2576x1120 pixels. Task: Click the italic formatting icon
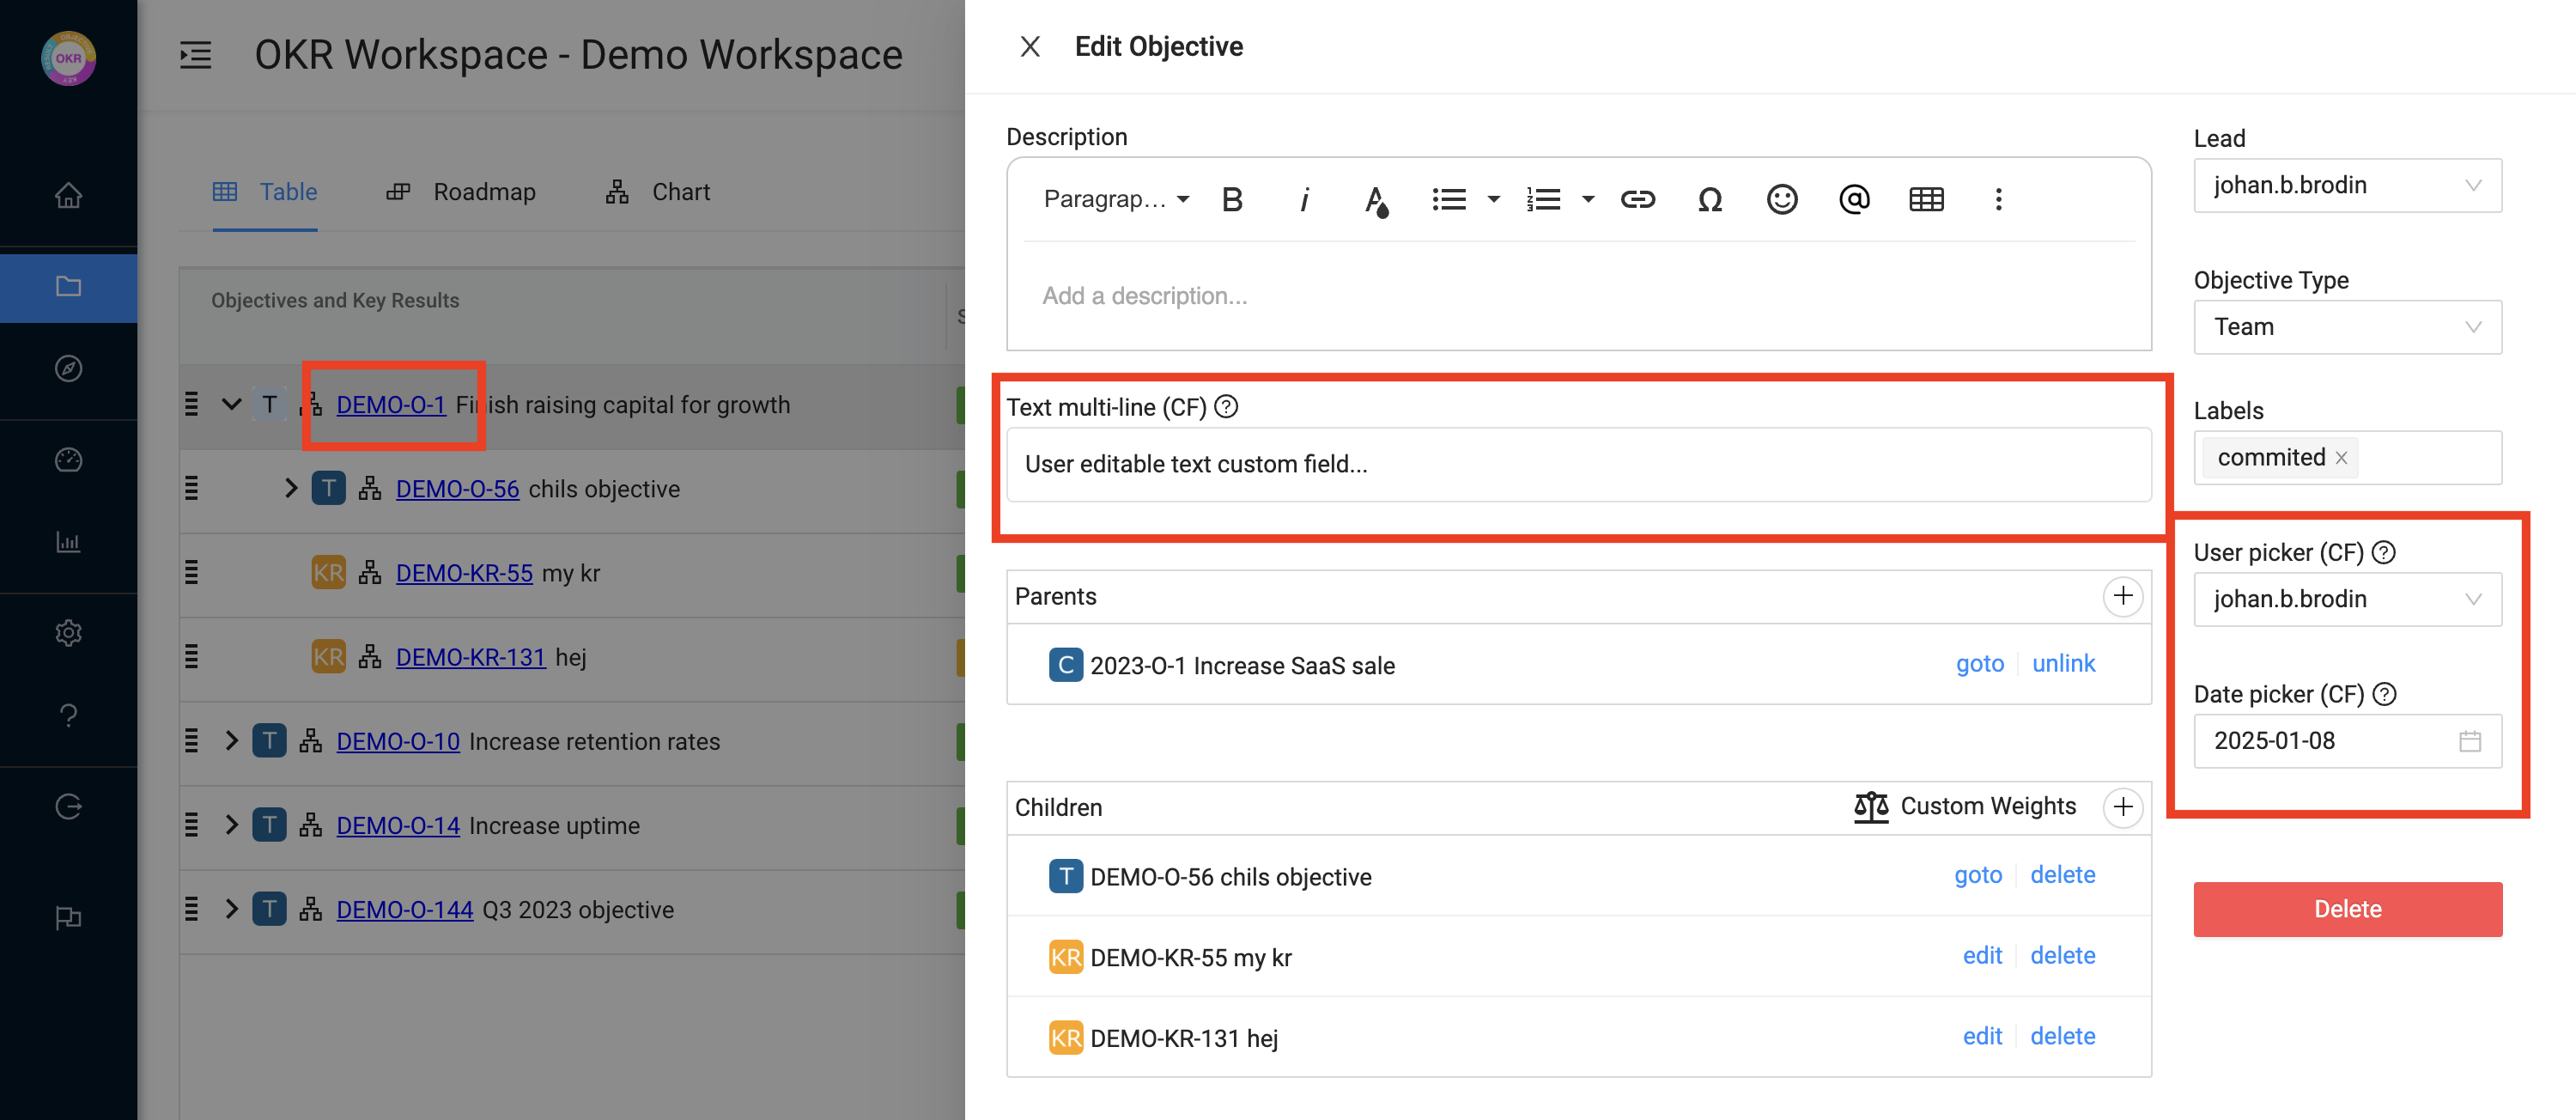(x=1304, y=200)
